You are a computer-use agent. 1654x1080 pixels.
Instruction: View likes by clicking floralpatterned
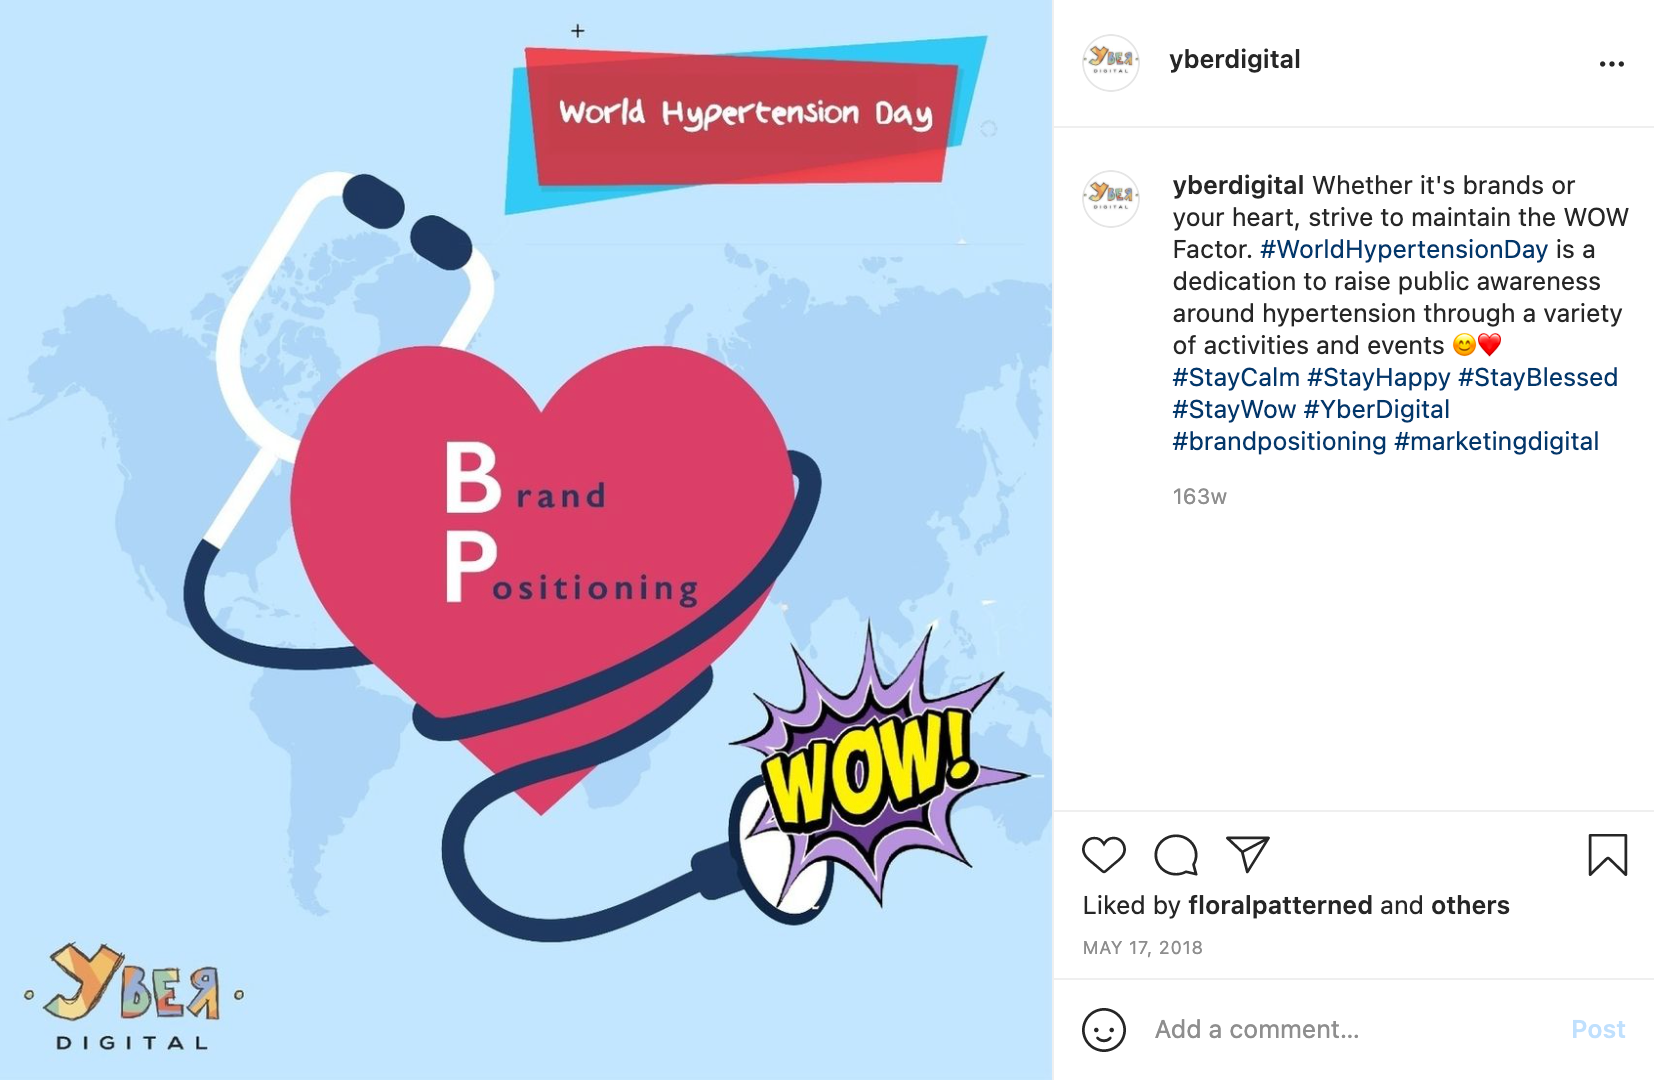click(x=1280, y=905)
